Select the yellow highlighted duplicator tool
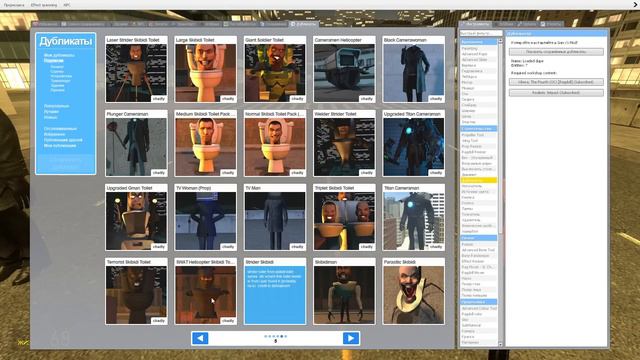 (478, 180)
